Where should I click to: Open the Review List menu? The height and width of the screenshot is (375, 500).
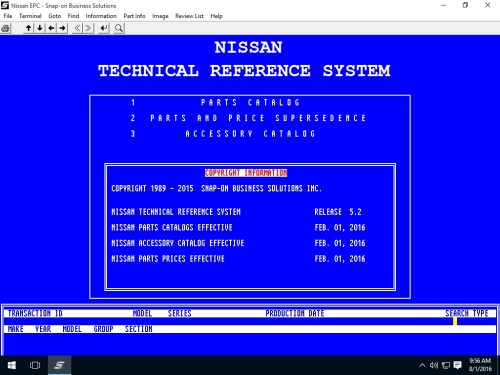pyautogui.click(x=189, y=16)
